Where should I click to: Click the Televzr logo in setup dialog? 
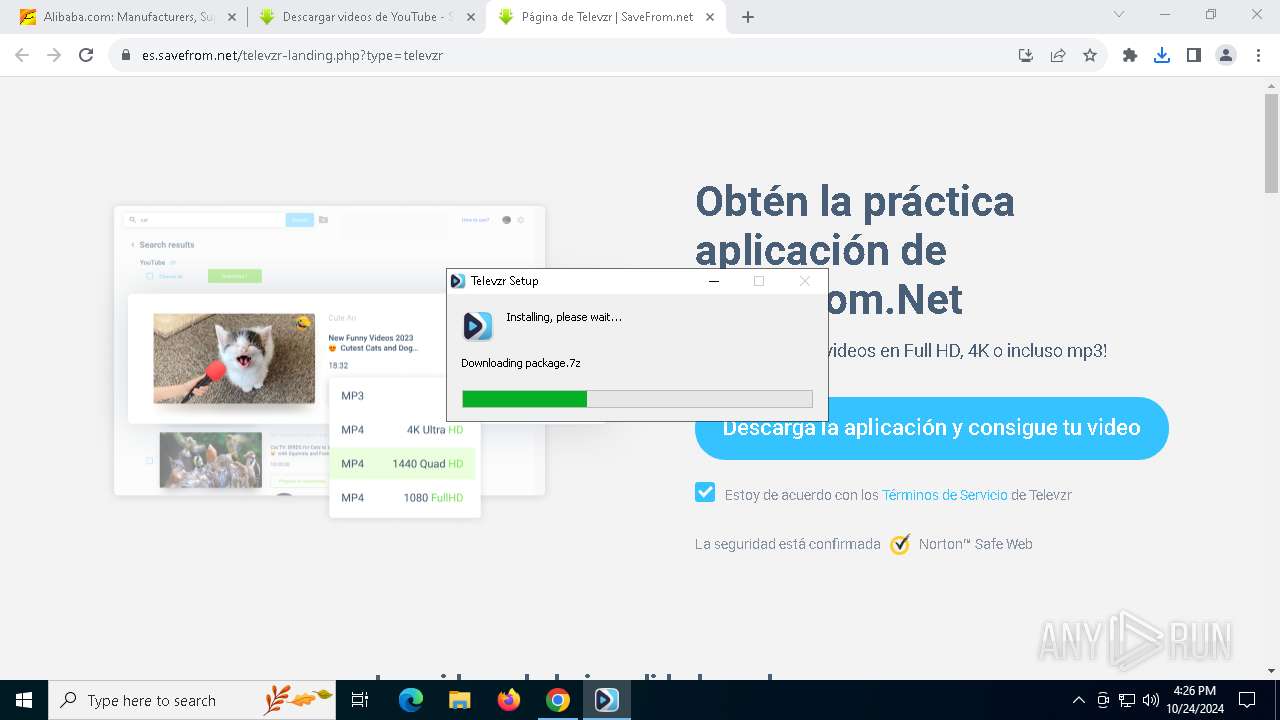(478, 326)
